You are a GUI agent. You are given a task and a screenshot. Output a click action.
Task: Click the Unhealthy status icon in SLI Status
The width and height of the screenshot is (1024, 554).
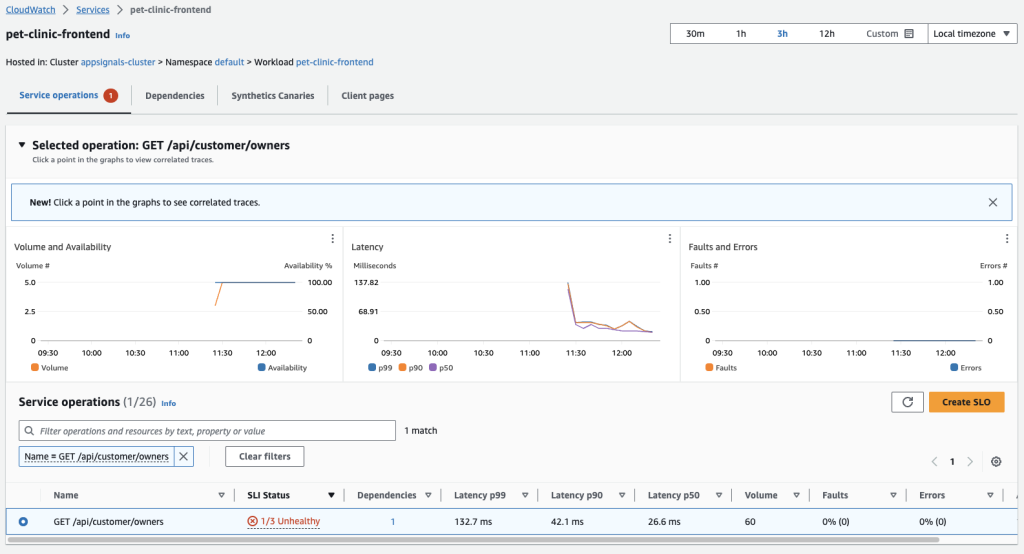[252, 521]
